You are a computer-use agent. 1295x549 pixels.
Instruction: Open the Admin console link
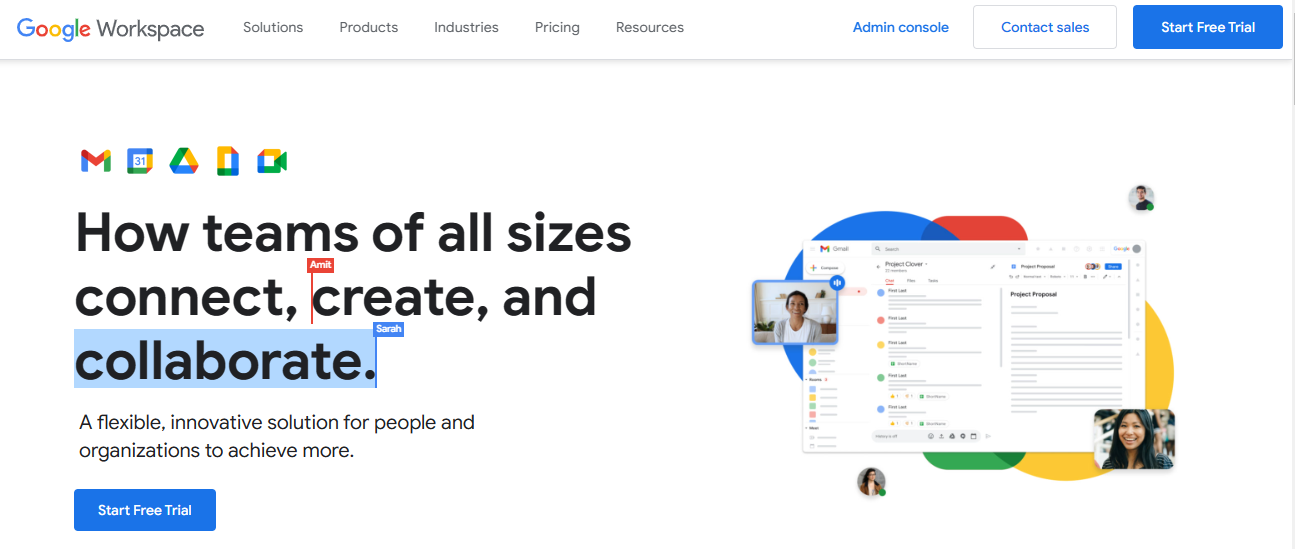tap(901, 27)
